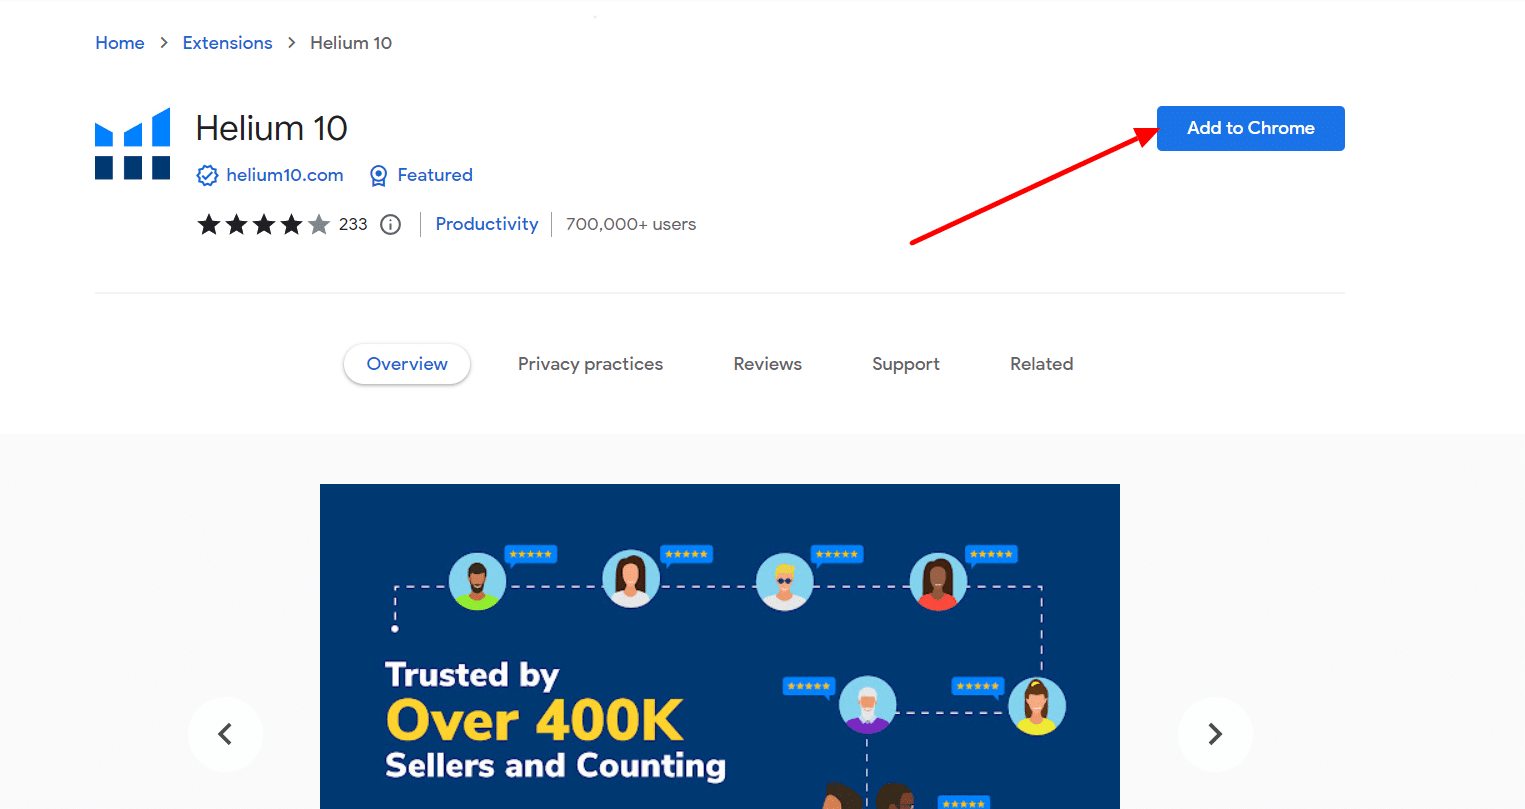Screen dimensions: 1525x809
Task: Click the Helium 10 extension logo
Action: 132,143
